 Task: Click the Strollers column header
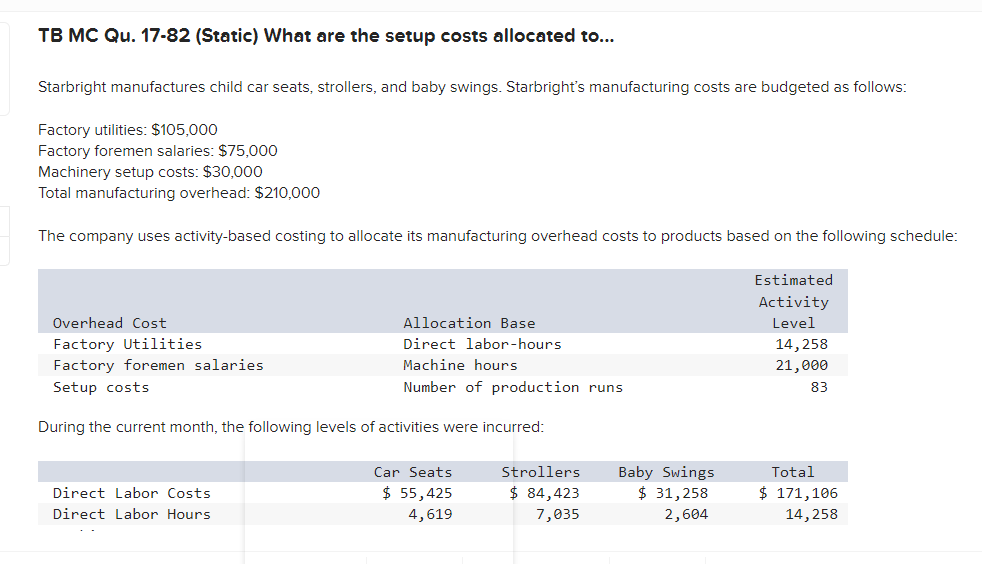point(540,472)
